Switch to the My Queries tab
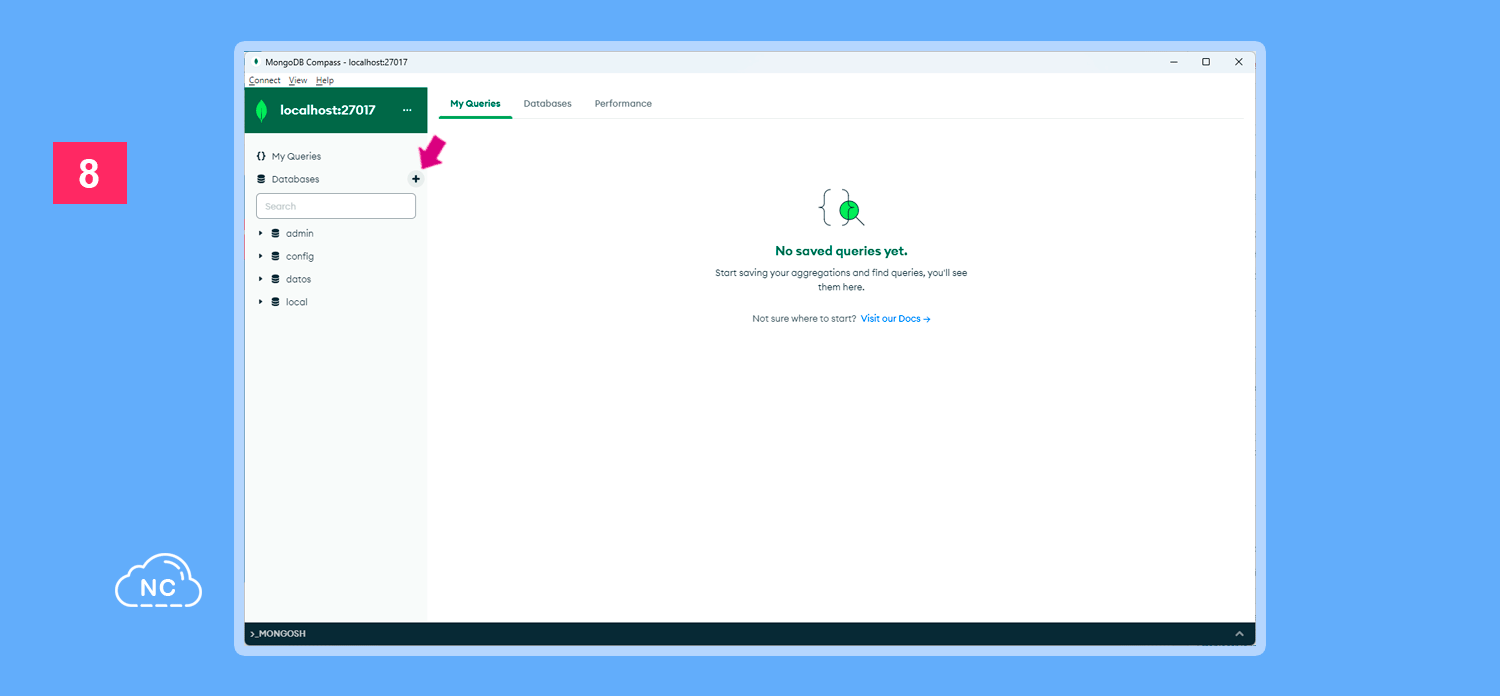 pos(475,104)
